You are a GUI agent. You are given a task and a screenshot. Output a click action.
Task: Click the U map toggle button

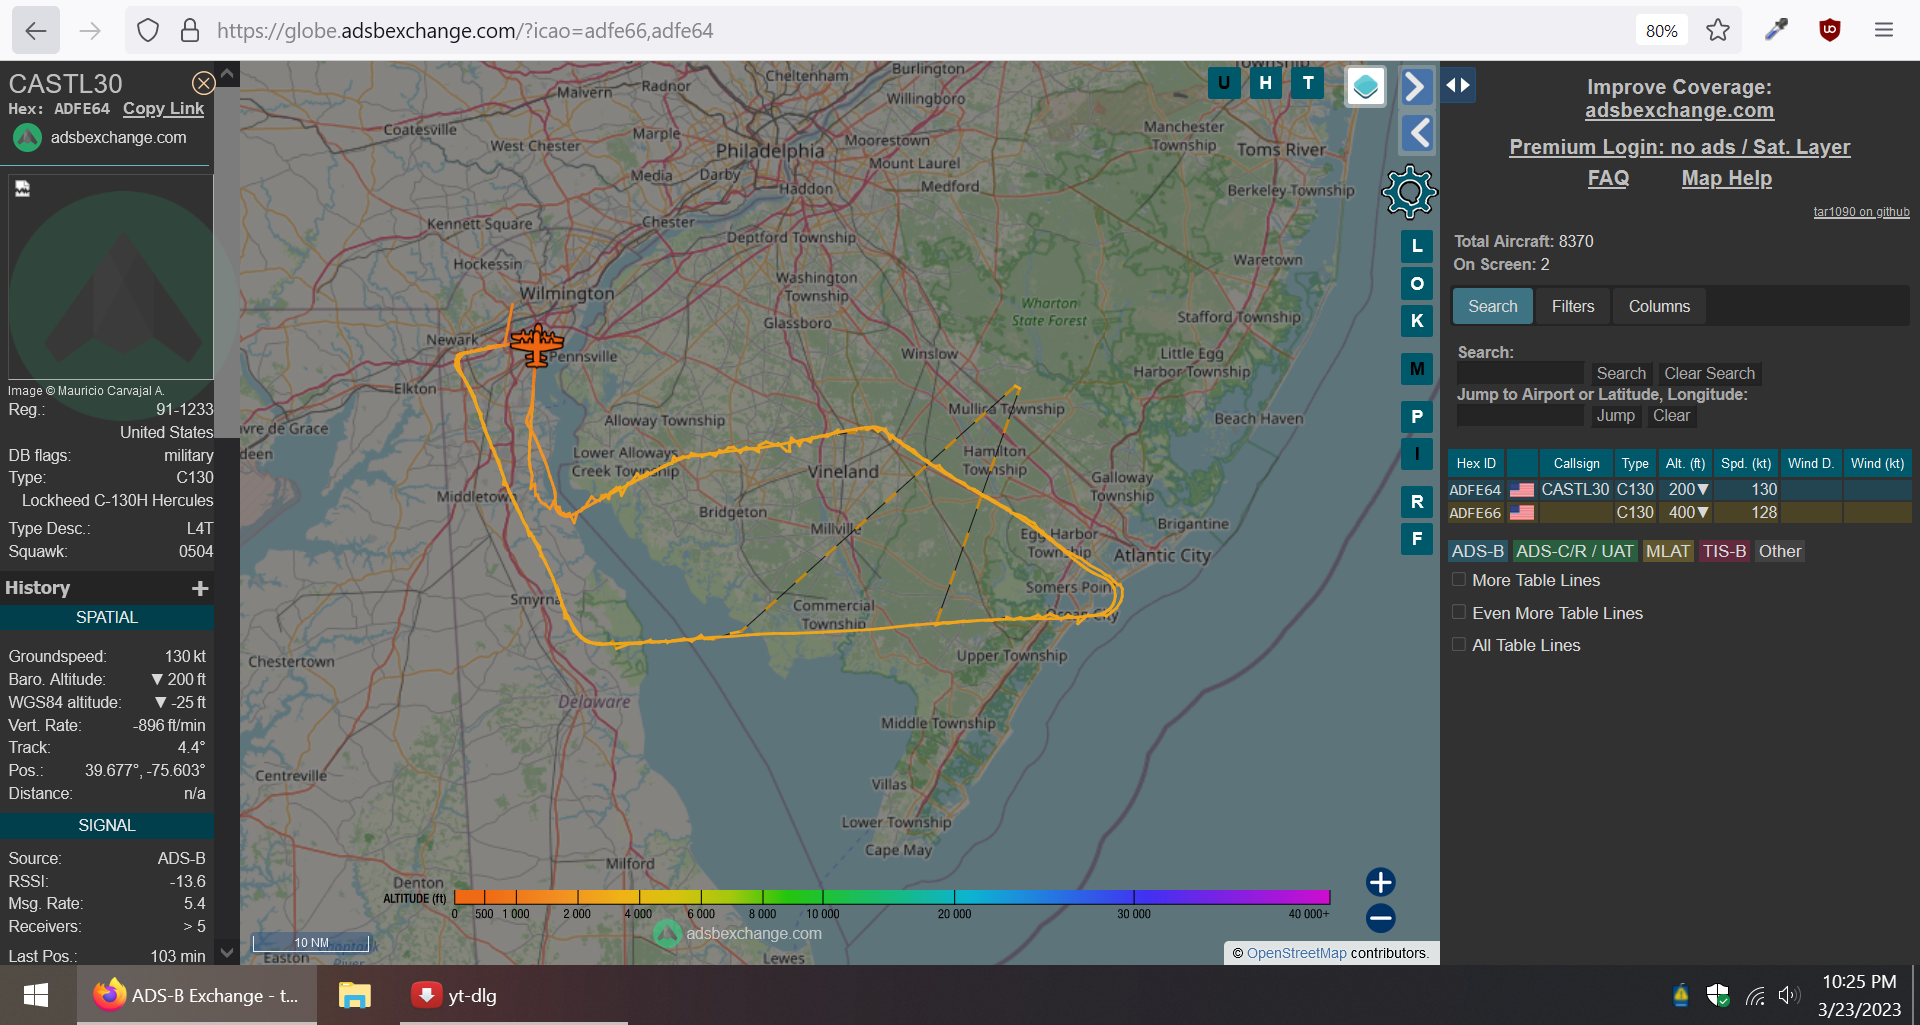tap(1224, 83)
